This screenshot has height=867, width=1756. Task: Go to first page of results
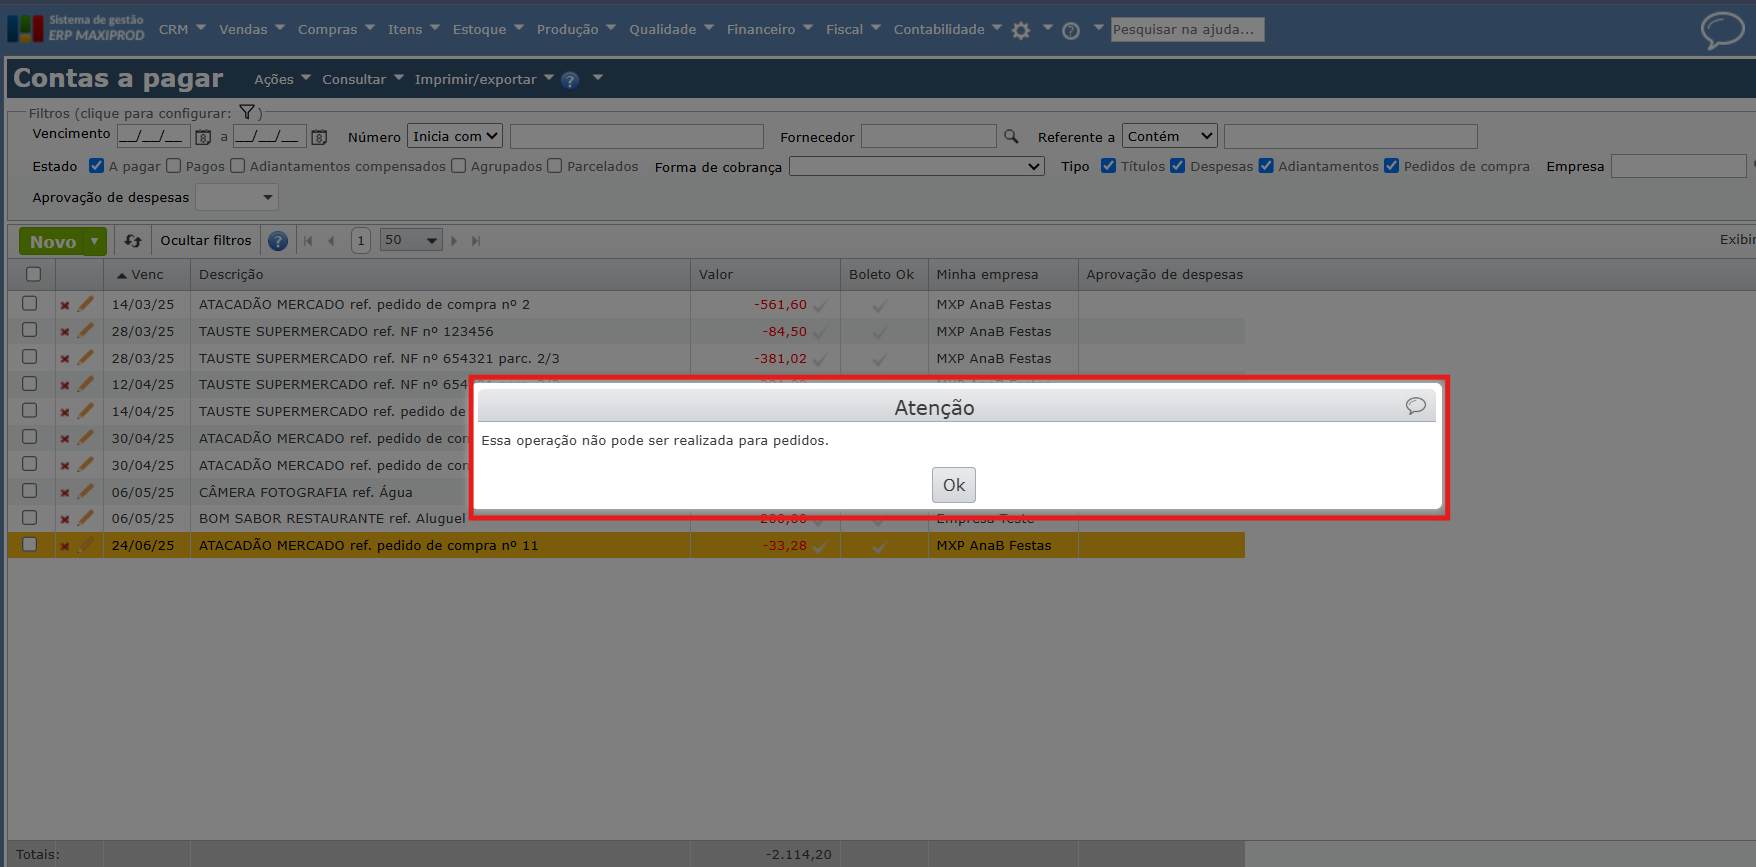click(x=308, y=240)
